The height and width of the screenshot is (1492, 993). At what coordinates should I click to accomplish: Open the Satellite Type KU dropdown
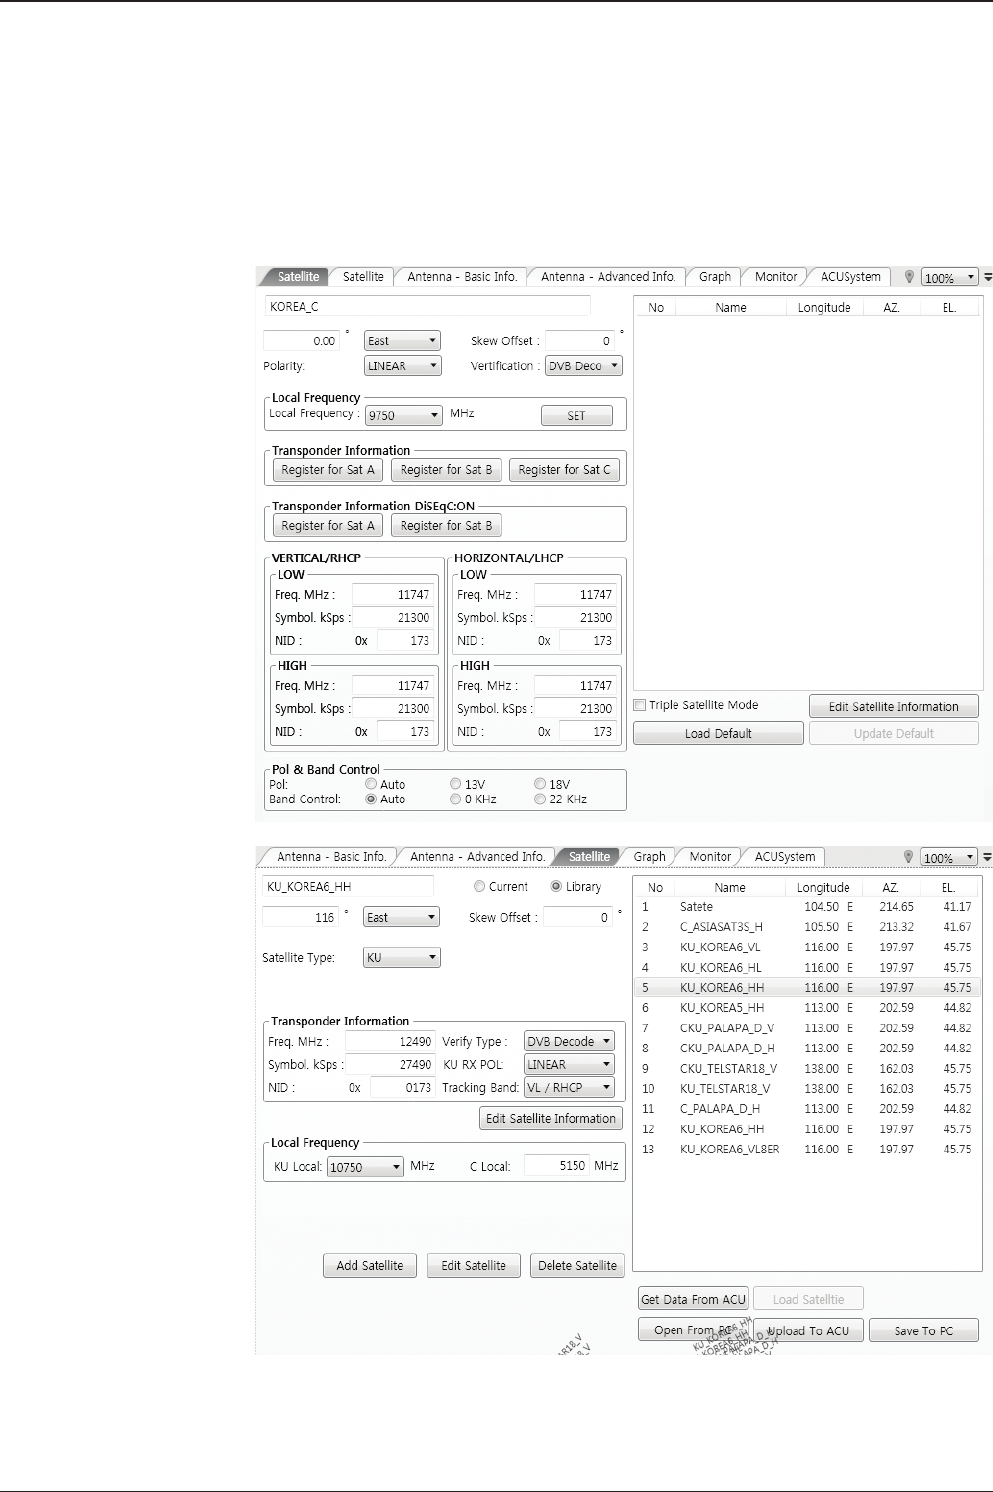(401, 957)
